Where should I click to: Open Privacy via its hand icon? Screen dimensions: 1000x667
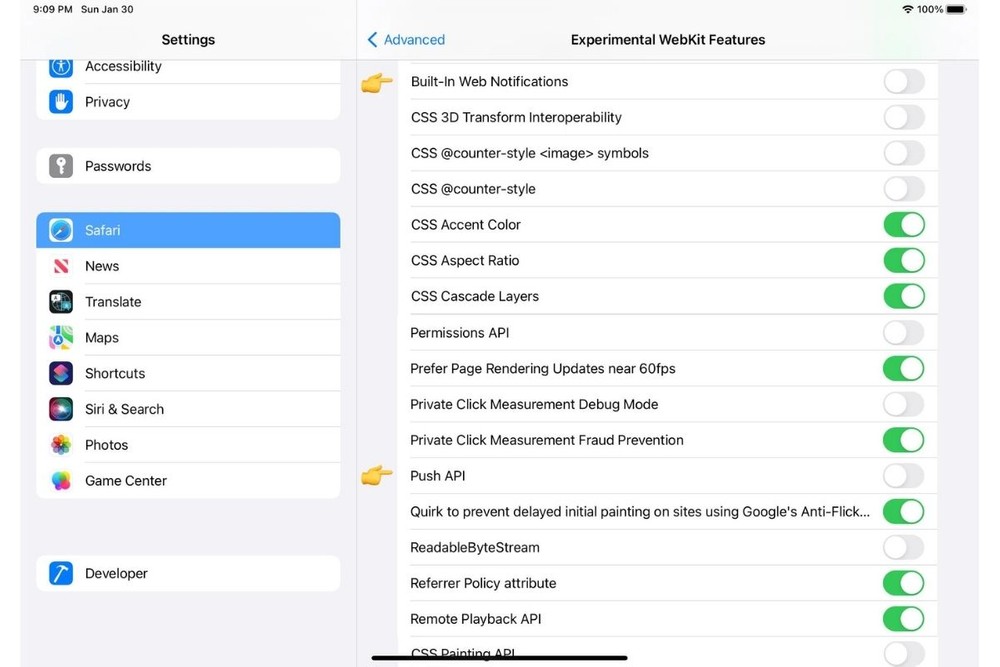click(x=61, y=102)
